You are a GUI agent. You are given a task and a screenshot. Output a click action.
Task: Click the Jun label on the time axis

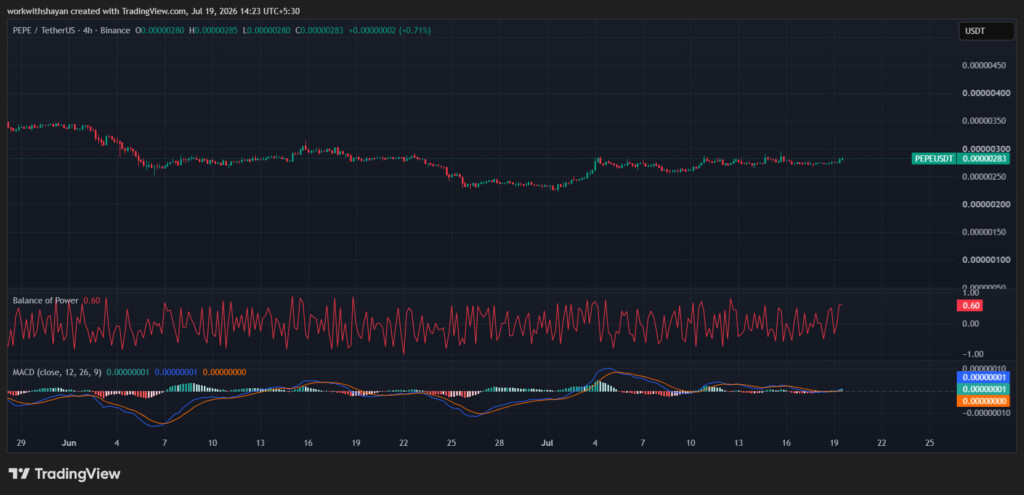pos(69,443)
